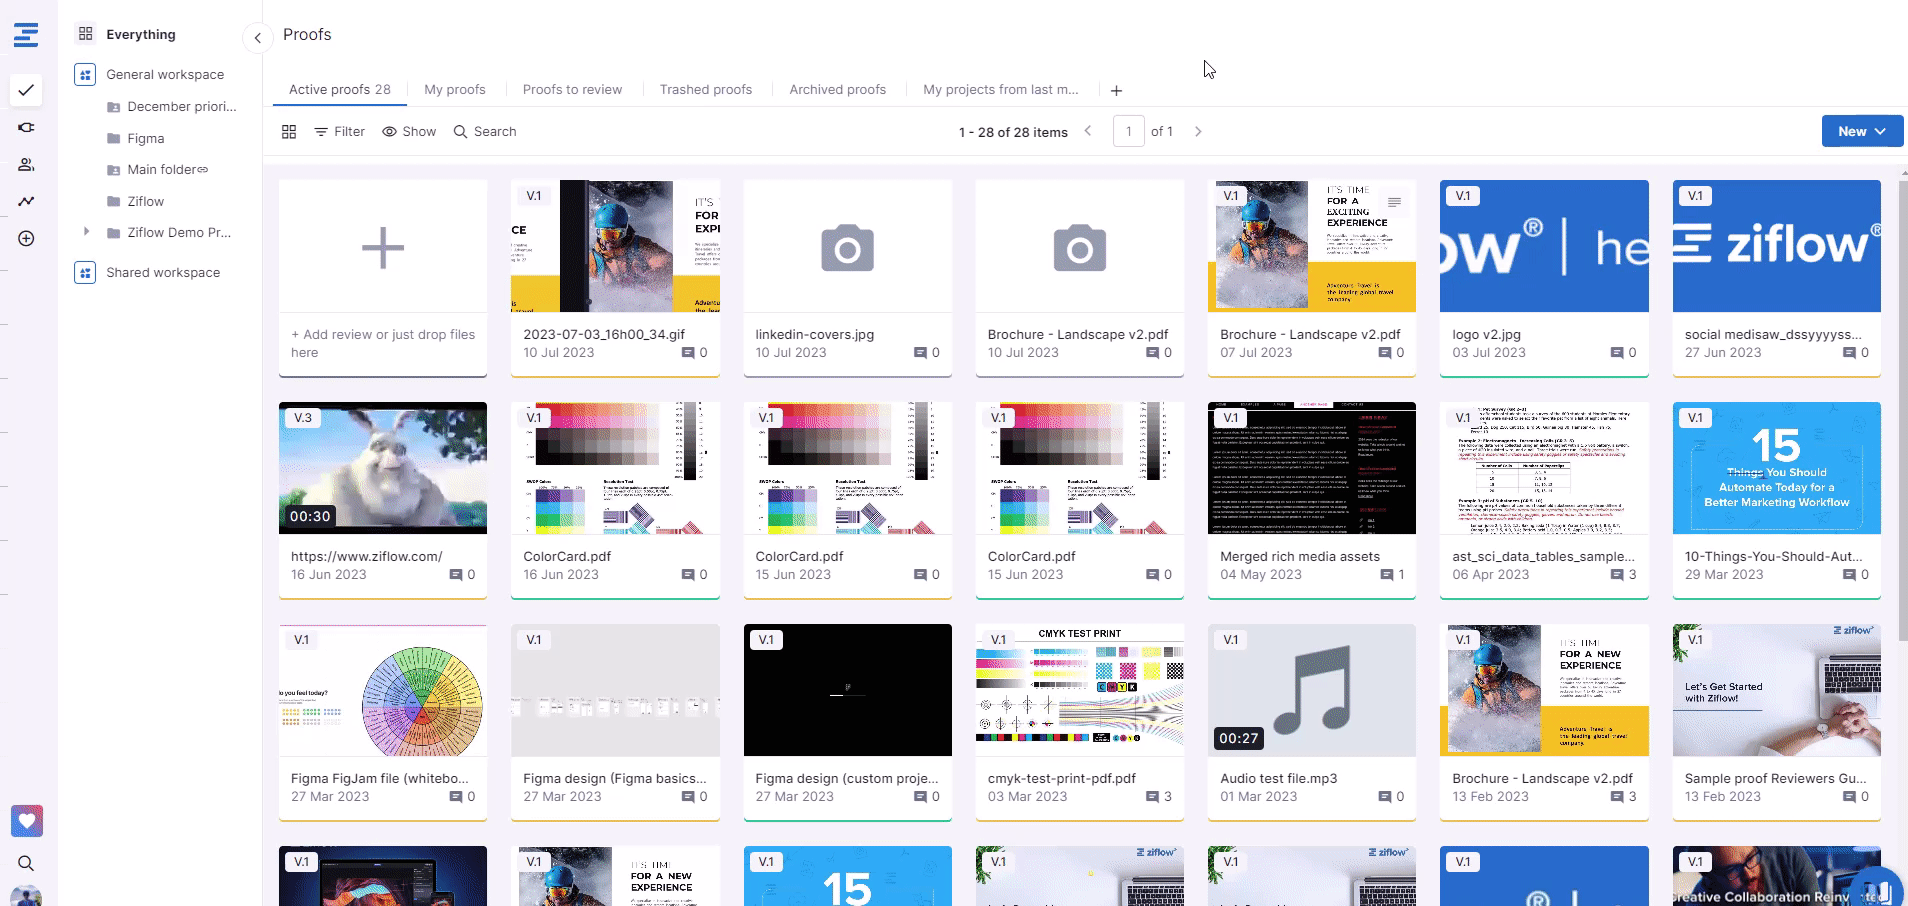Open the Audio test file.mp3 thumbnail

click(1311, 690)
